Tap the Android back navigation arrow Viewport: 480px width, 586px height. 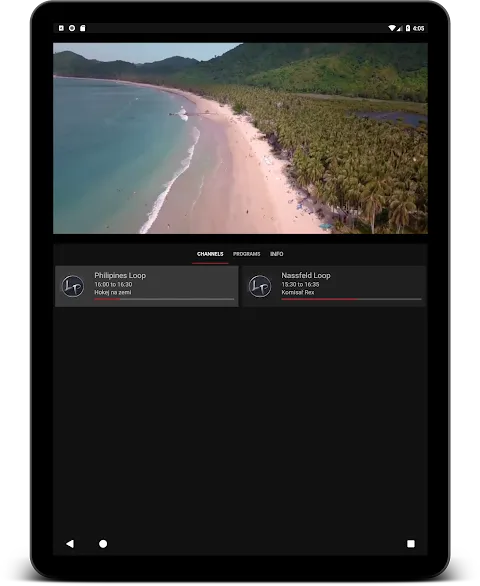pyautogui.click(x=70, y=544)
